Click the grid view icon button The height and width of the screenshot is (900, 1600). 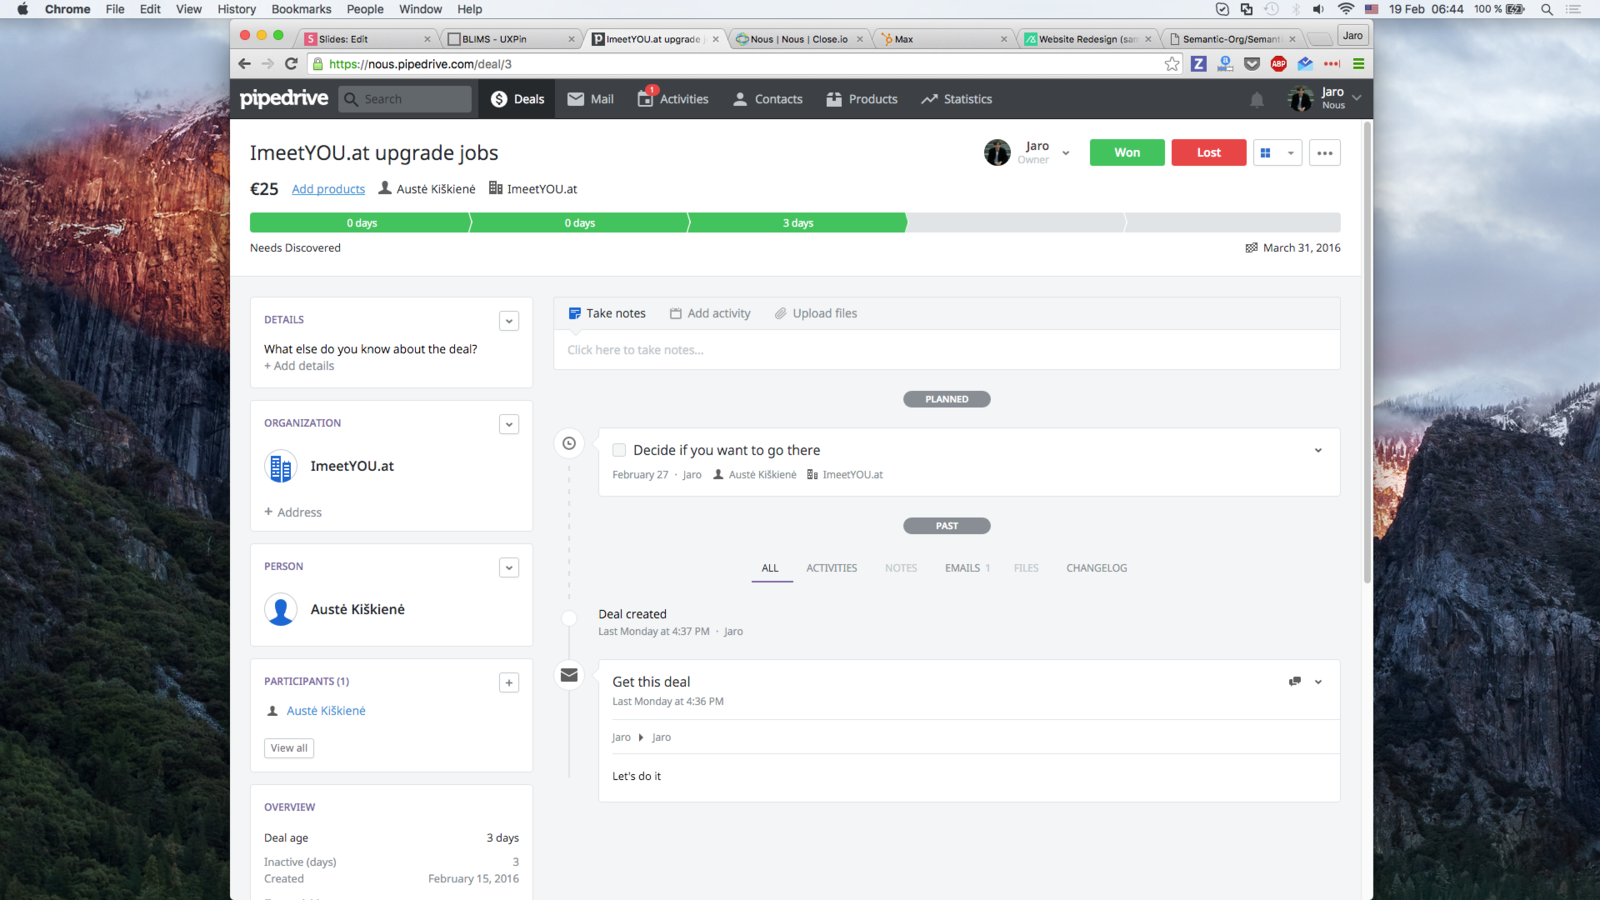coord(1266,153)
